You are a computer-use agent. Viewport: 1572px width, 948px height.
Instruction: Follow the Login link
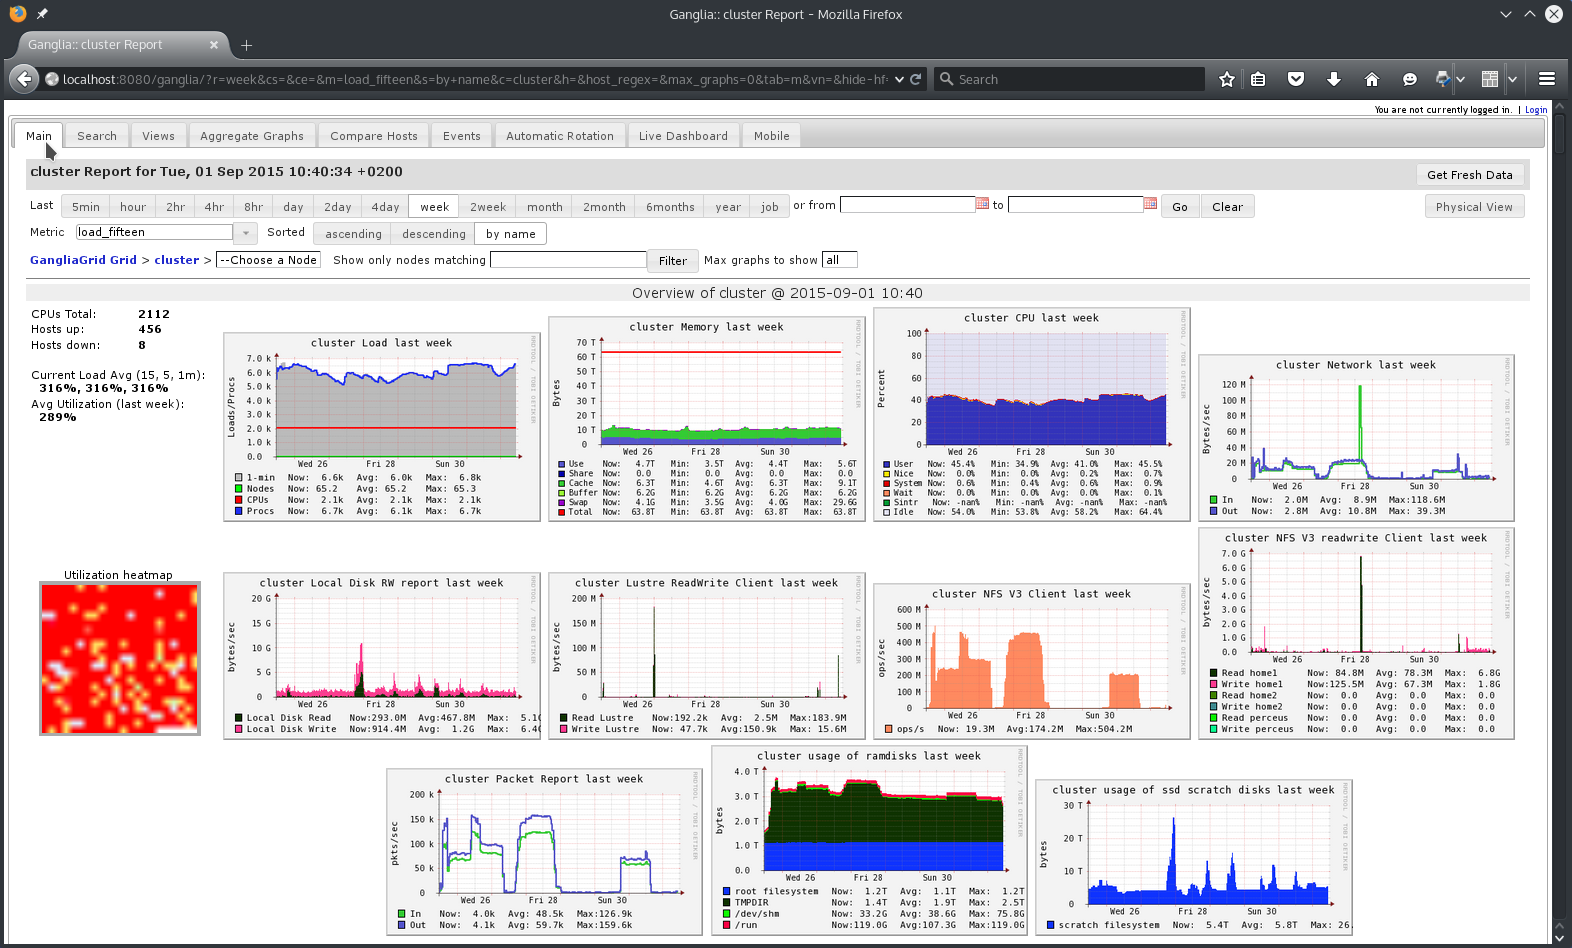(1536, 110)
